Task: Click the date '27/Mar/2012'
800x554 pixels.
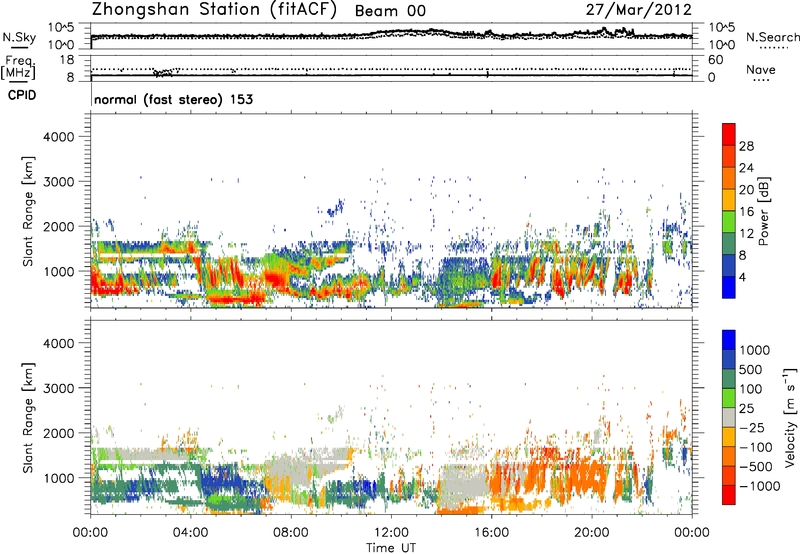Action: tap(639, 10)
